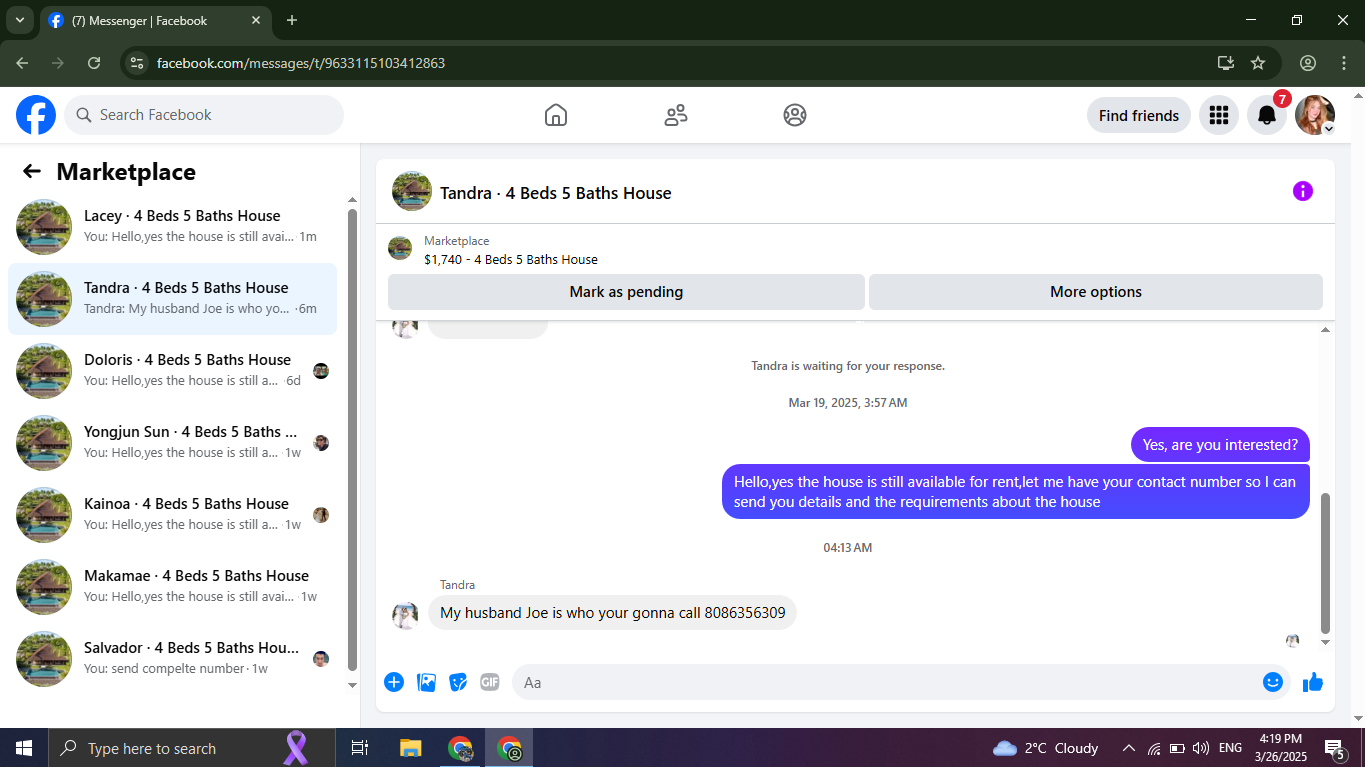The image size is (1365, 767).
Task: Attach a file with the photo icon
Action: coord(426,682)
